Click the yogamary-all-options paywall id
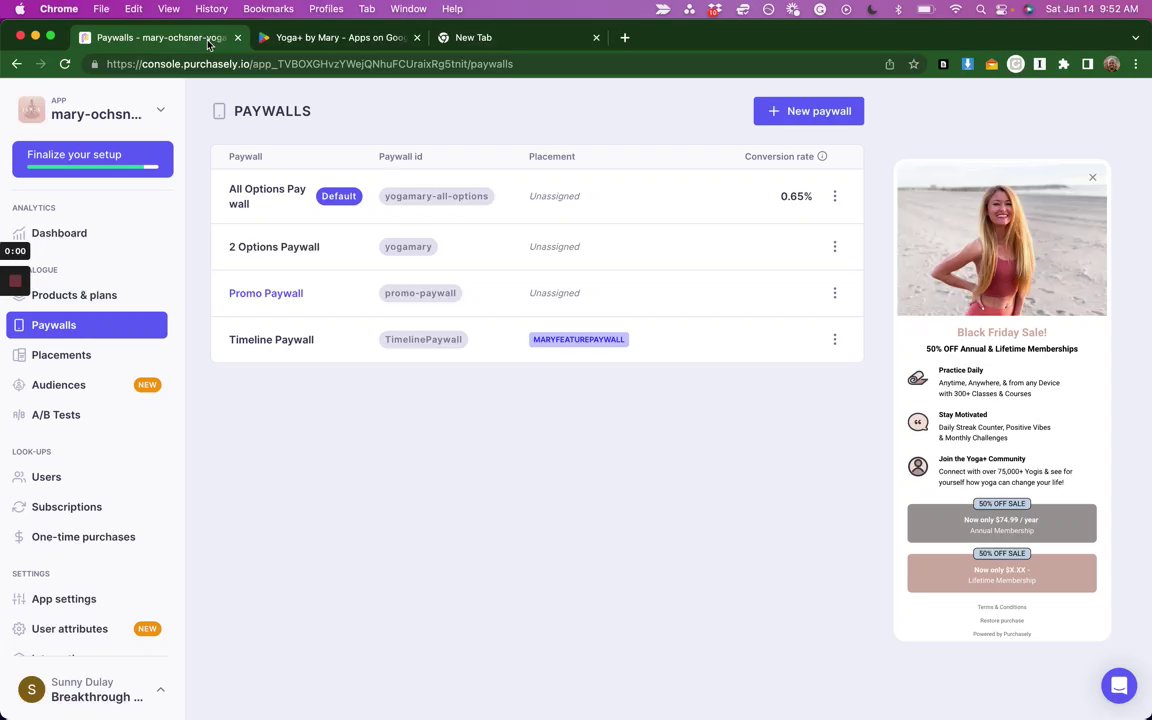Screen dimensions: 1152x720 (436, 196)
